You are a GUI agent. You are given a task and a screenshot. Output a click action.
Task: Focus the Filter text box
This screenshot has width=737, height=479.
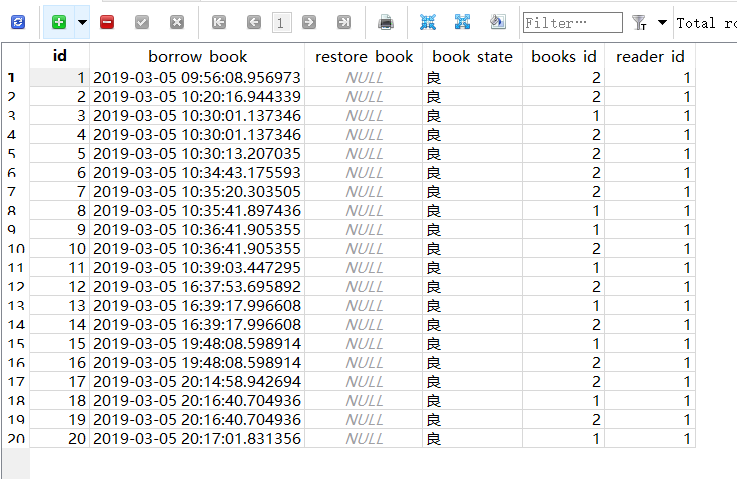coord(572,23)
